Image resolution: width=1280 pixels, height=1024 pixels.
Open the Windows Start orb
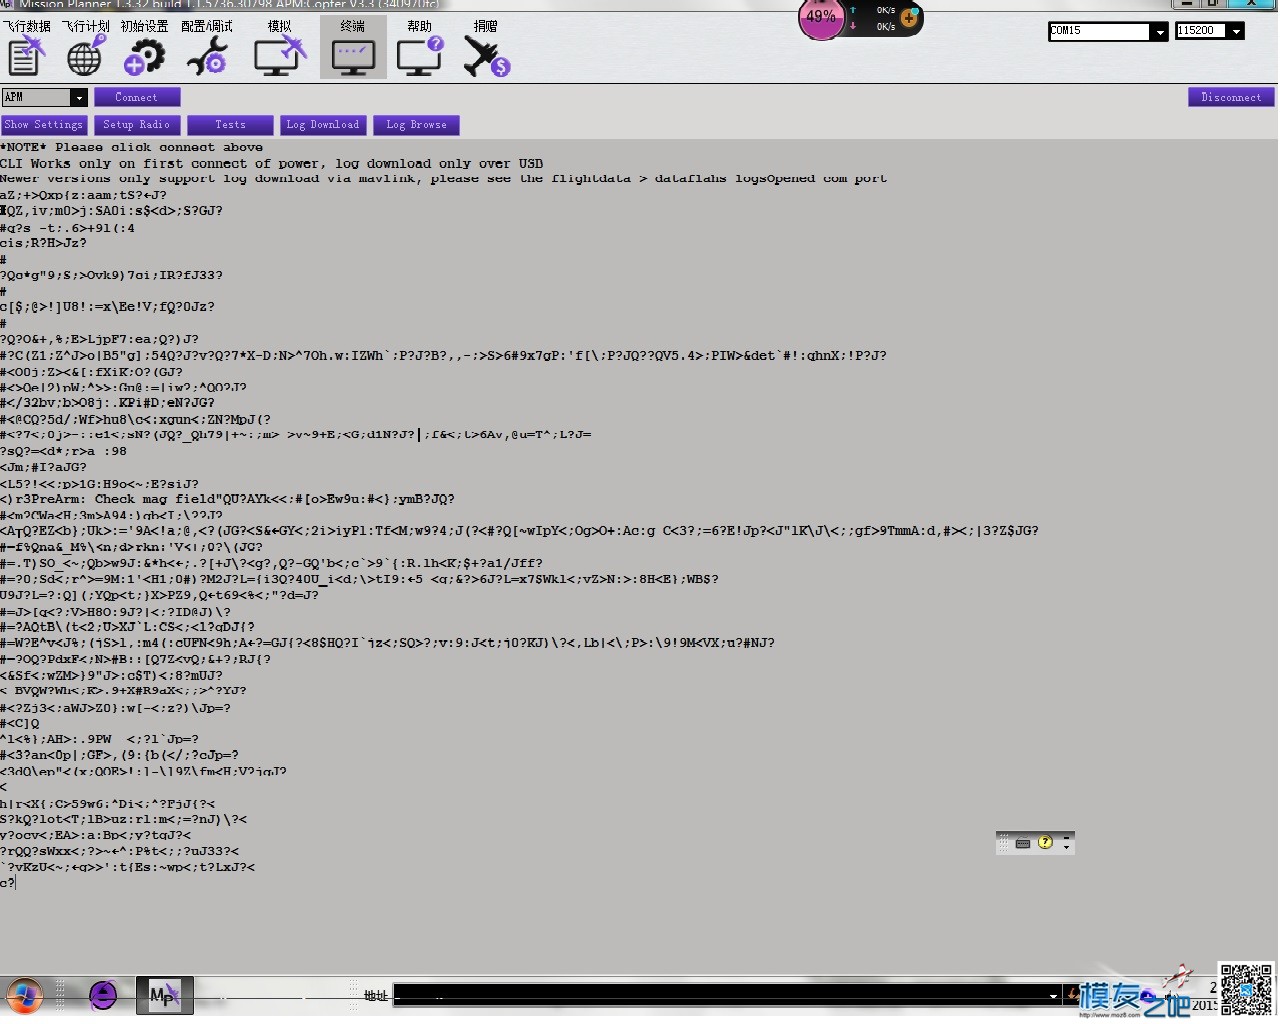(x=25, y=996)
